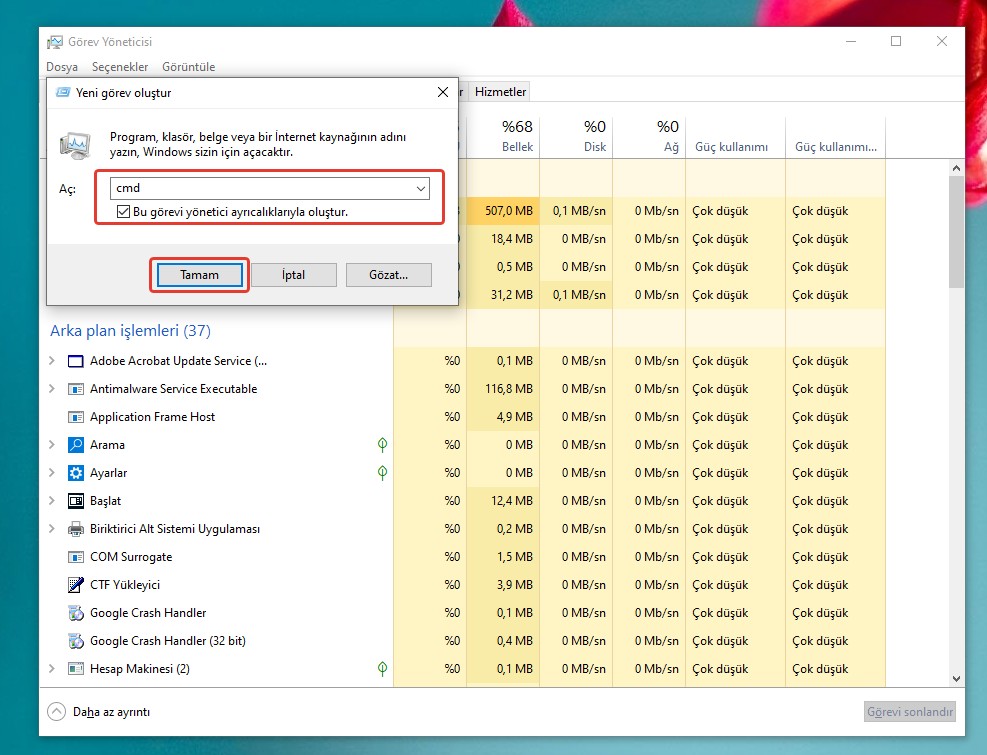Click the Arama magnifier process icon
Image resolution: width=987 pixels, height=755 pixels.
(x=76, y=445)
